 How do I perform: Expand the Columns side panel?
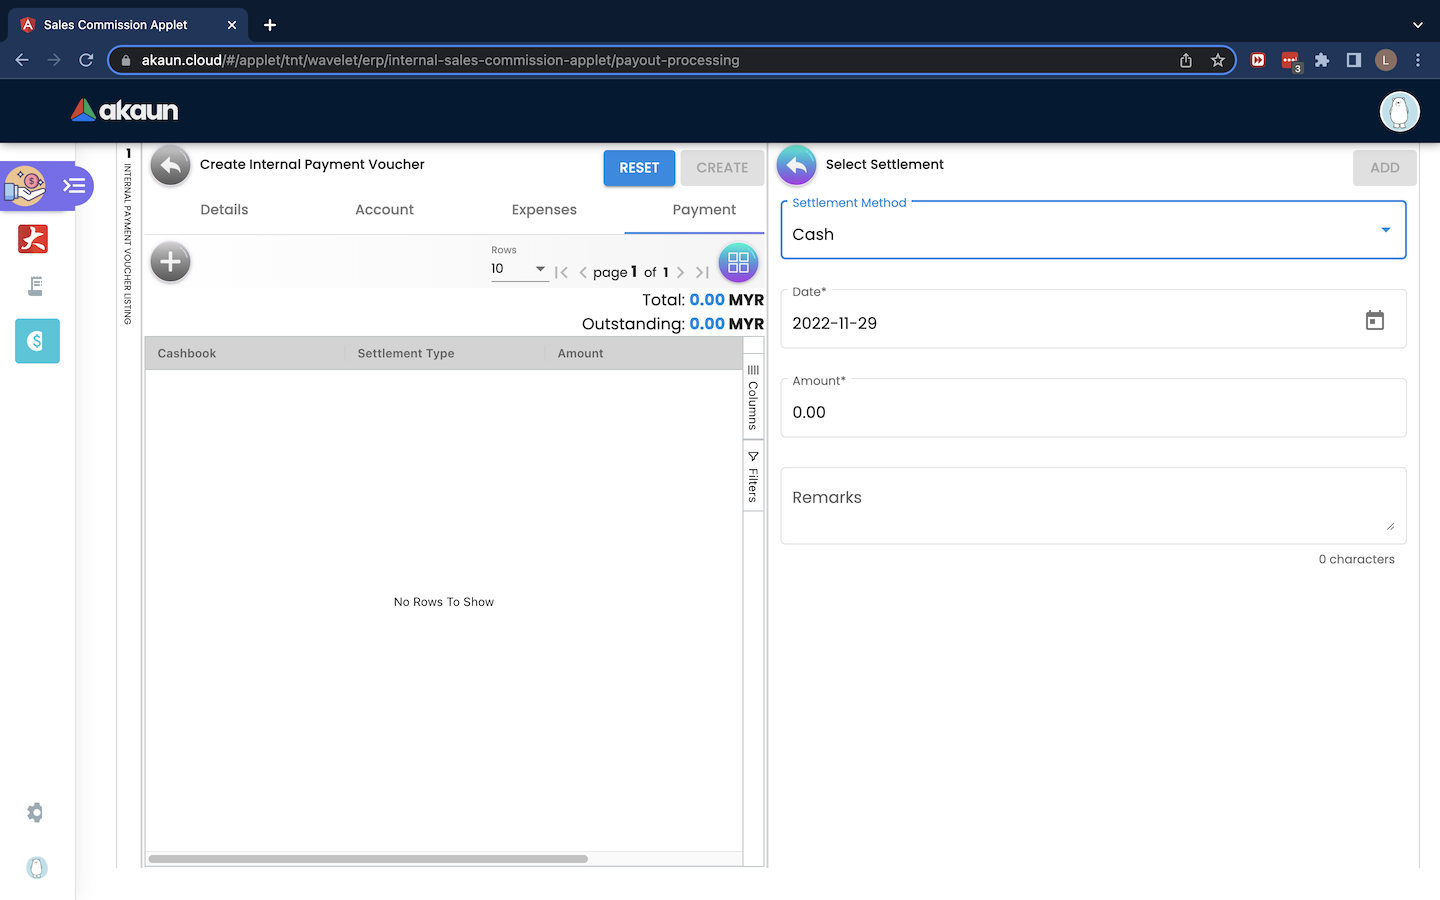coord(753,397)
